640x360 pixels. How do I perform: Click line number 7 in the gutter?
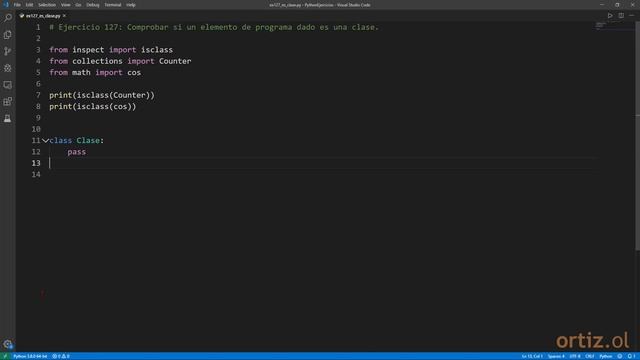coord(38,95)
